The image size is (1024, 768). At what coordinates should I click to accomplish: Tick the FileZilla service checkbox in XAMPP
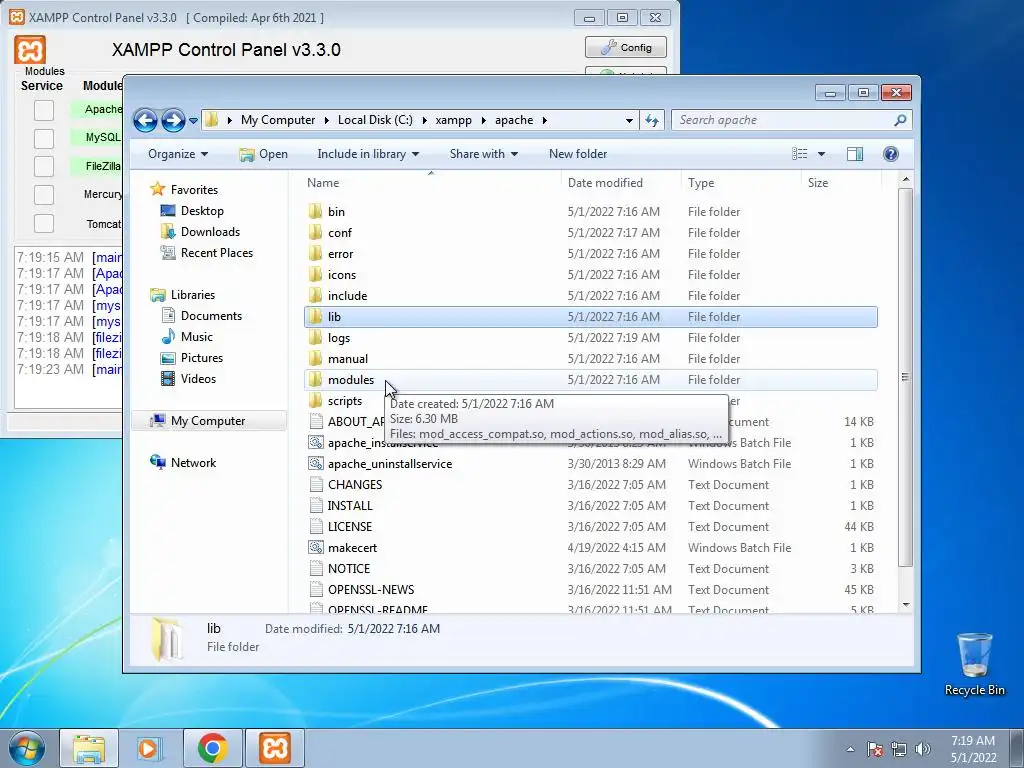tap(44, 167)
